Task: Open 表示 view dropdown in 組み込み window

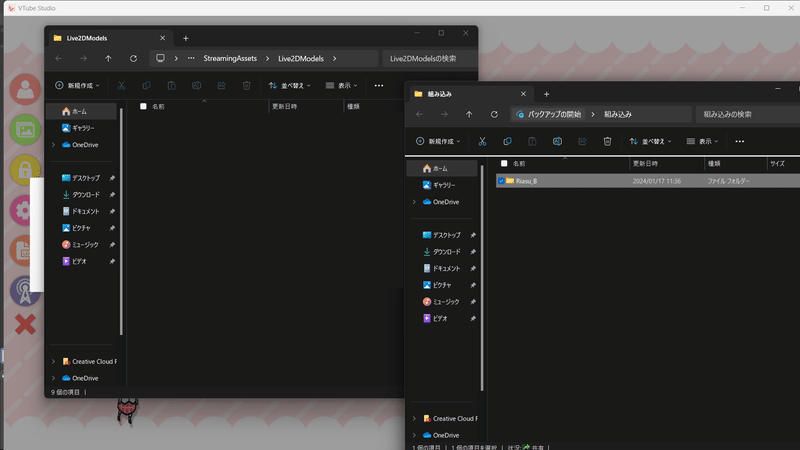Action: (703, 141)
